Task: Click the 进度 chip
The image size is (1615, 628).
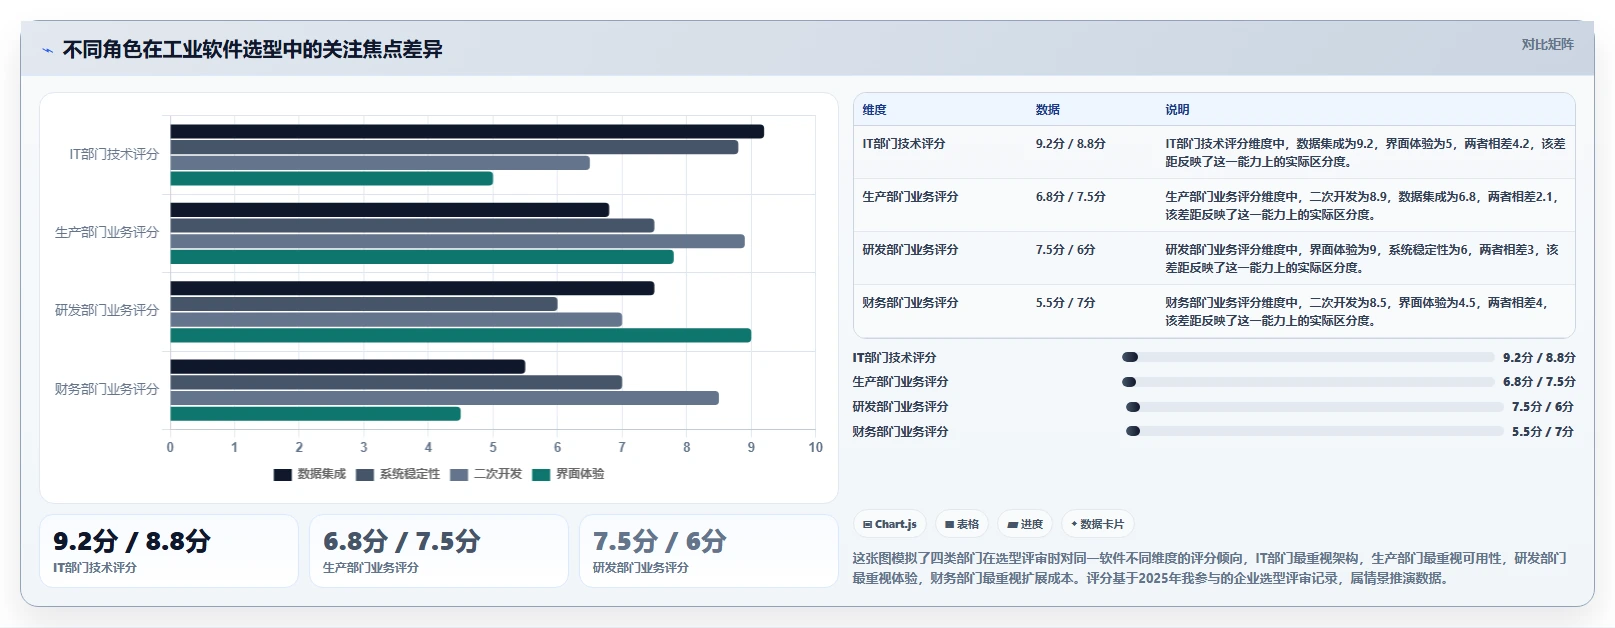Action: click(1025, 524)
